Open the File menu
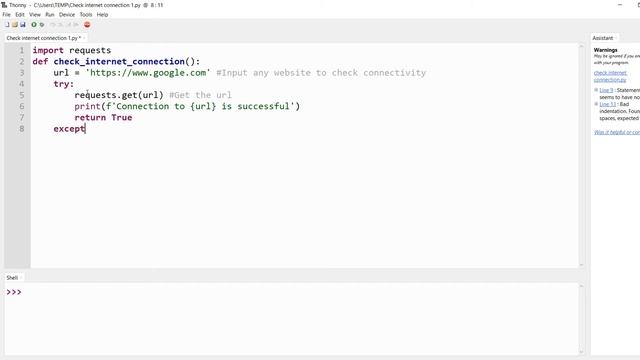Image resolution: width=640 pixels, height=360 pixels. coord(7,14)
